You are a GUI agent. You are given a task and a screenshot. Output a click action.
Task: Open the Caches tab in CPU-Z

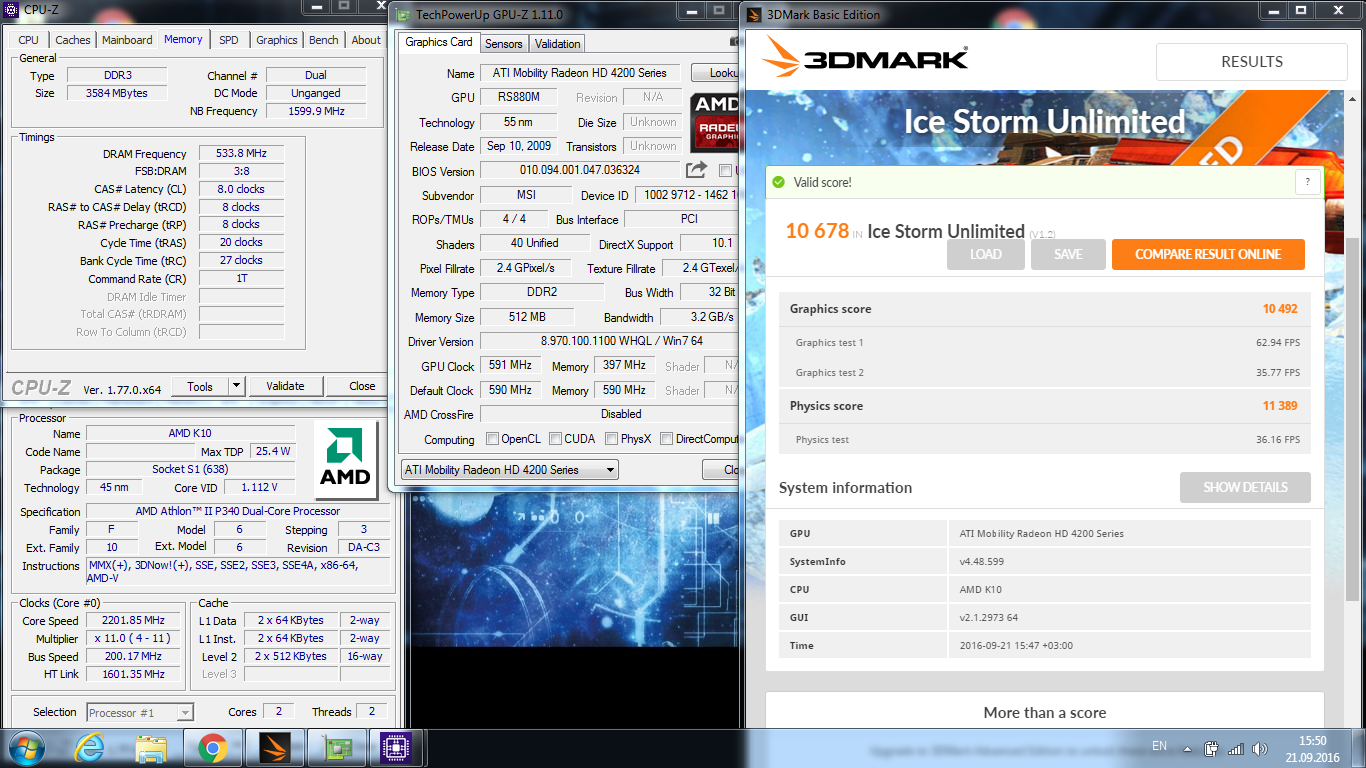click(73, 40)
